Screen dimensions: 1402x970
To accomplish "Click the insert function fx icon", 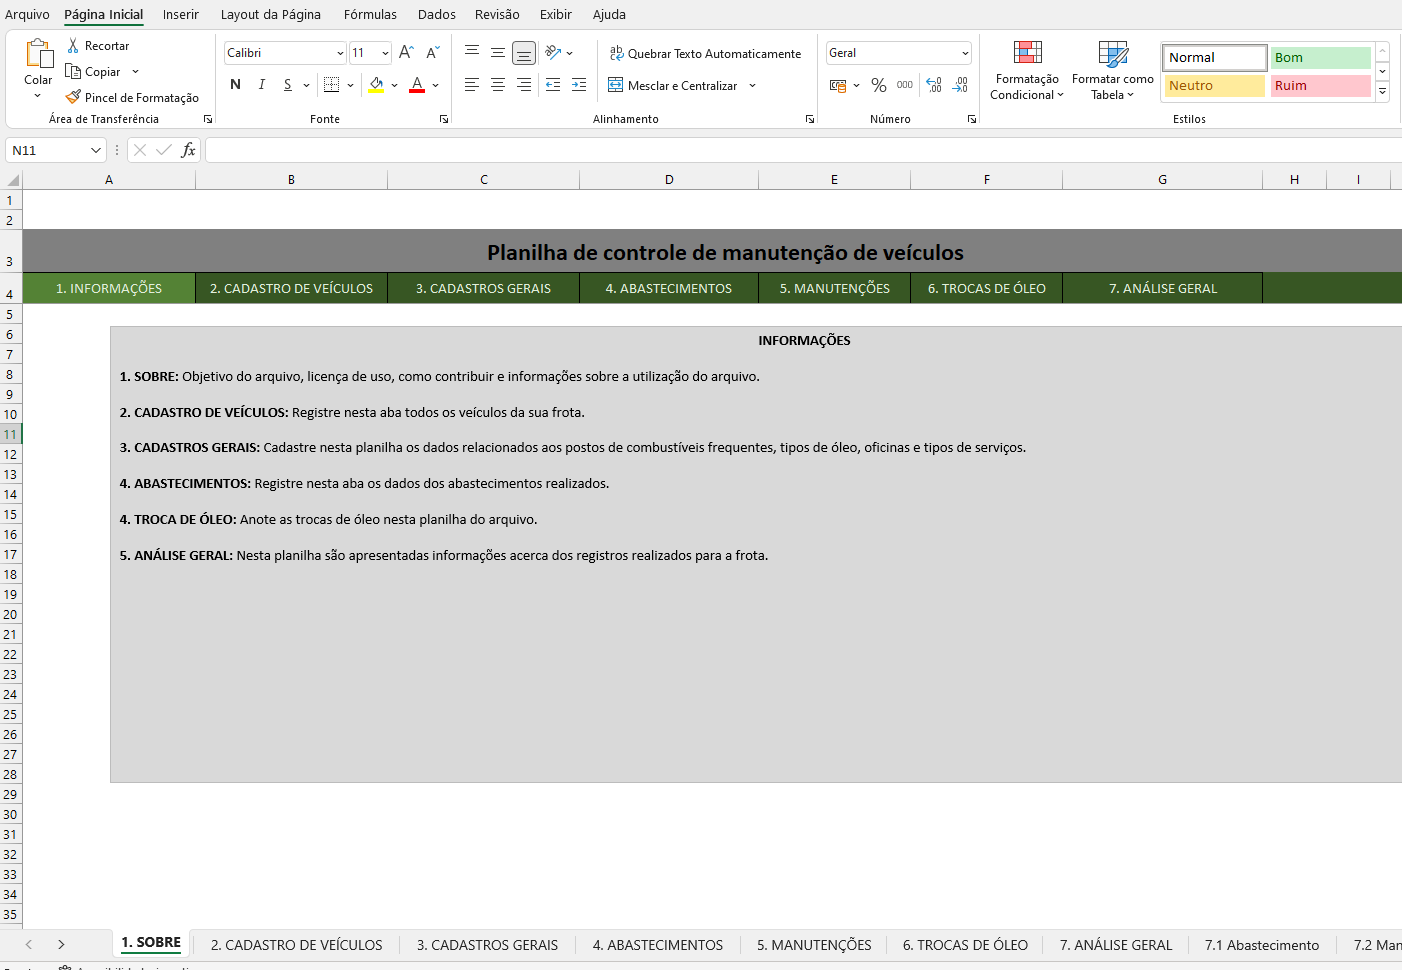I will pyautogui.click(x=188, y=150).
